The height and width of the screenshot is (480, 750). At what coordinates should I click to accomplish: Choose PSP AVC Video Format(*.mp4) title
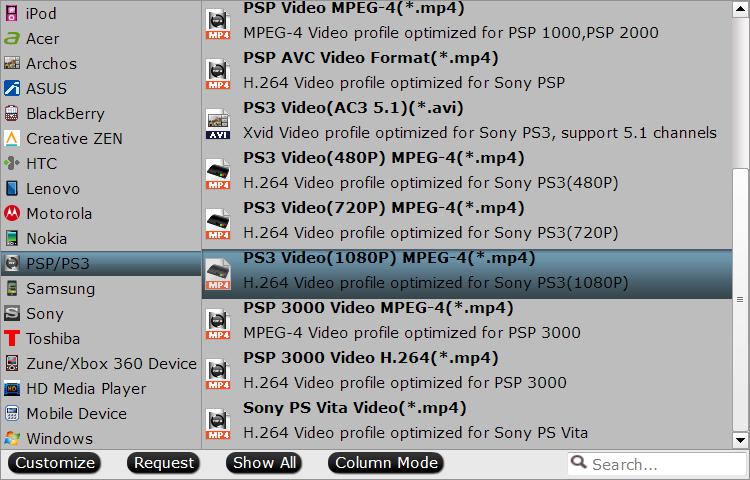[x=371, y=58]
